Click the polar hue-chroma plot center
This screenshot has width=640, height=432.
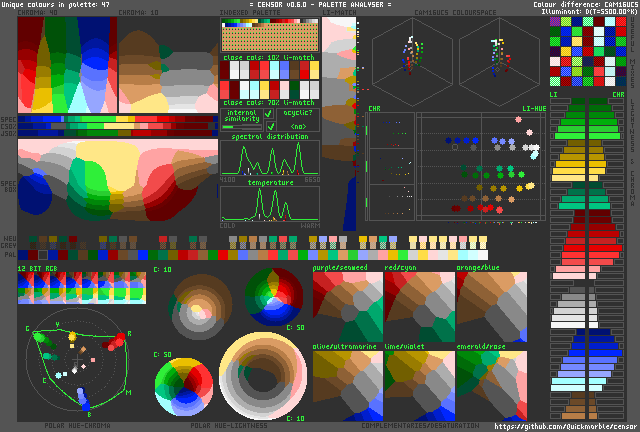tap(77, 360)
